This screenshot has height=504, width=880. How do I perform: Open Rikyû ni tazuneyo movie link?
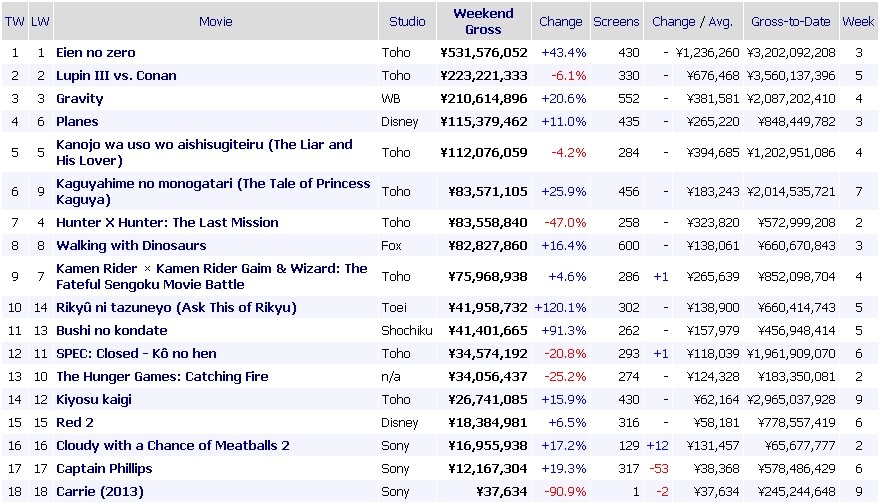pyautogui.click(x=176, y=307)
